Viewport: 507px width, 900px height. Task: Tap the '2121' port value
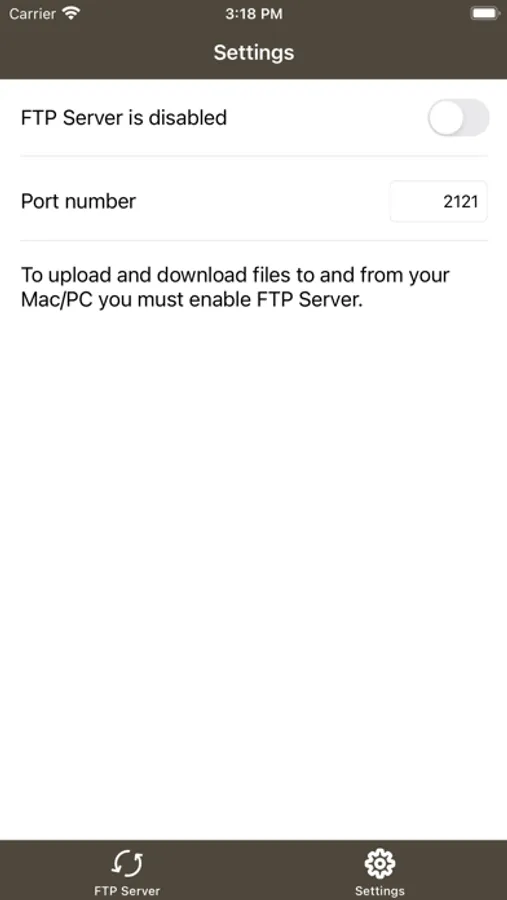[461, 201]
